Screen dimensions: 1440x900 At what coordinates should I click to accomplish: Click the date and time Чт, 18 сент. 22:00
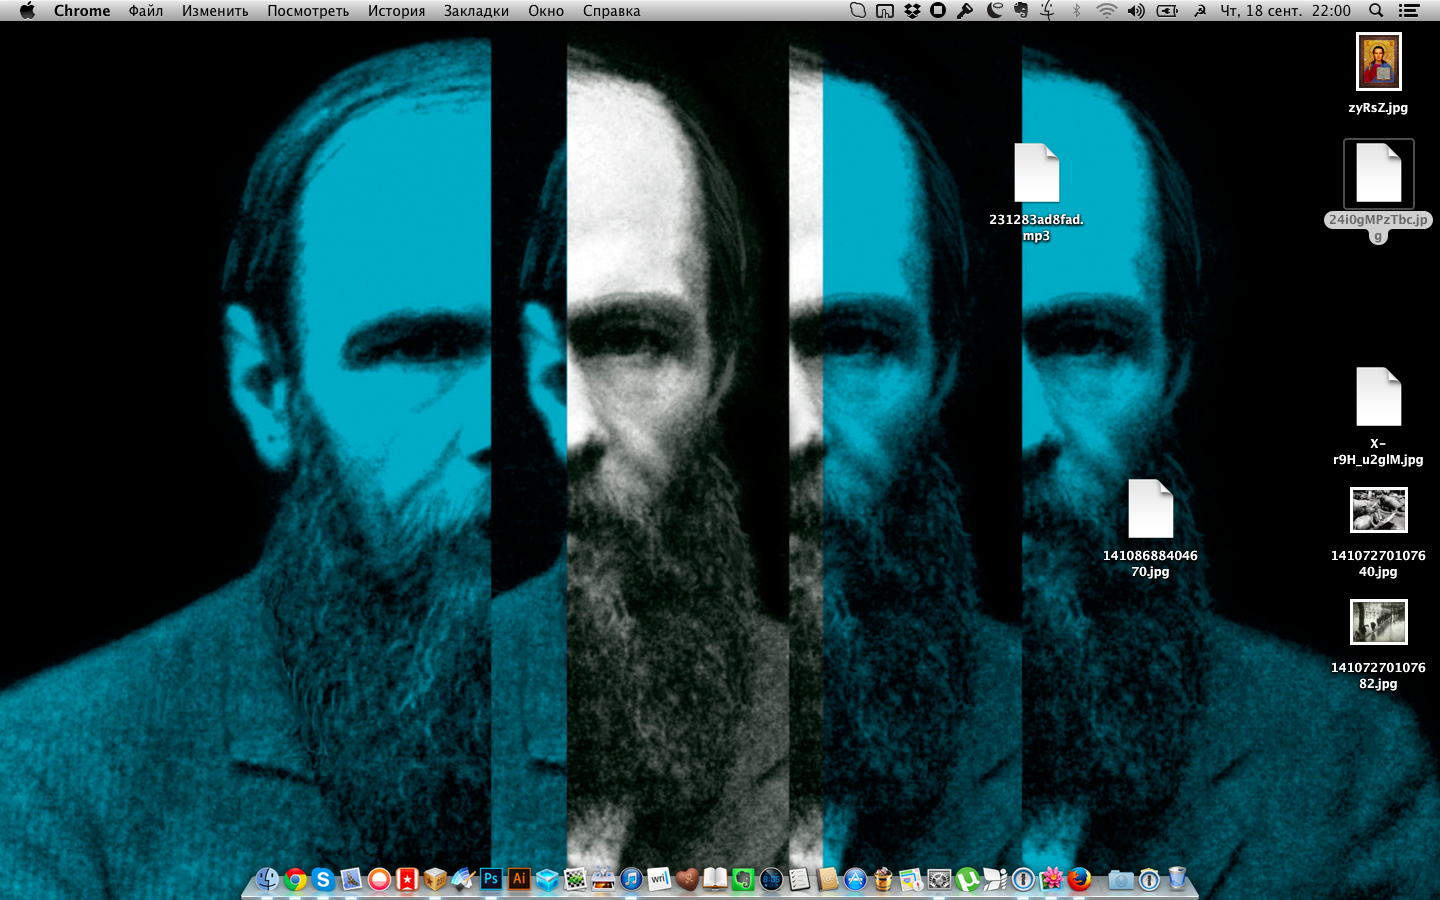1285,11
